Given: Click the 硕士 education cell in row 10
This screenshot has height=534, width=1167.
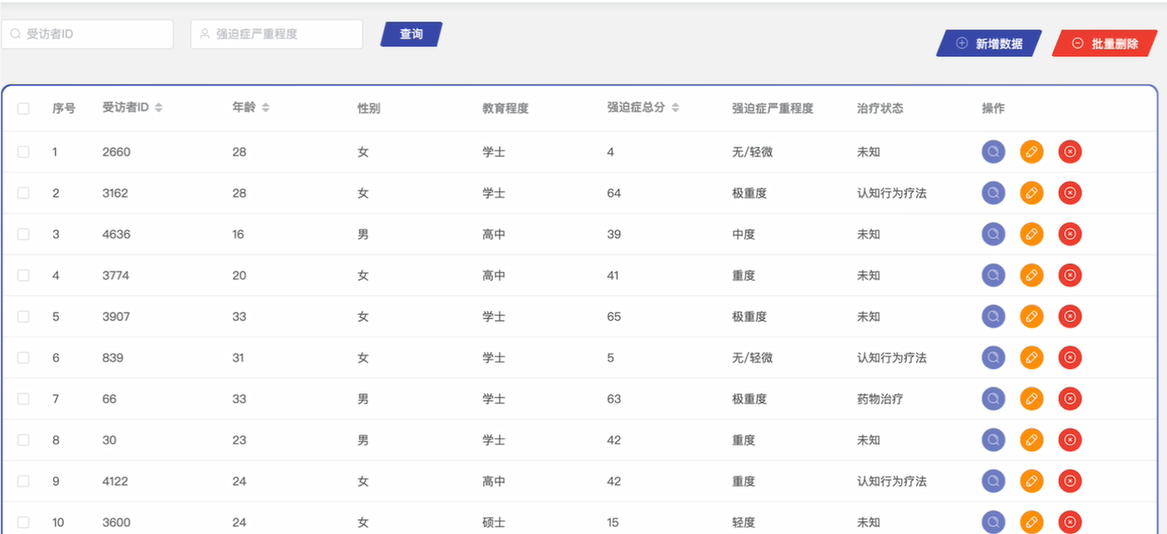Looking at the screenshot, I should click(x=494, y=522).
